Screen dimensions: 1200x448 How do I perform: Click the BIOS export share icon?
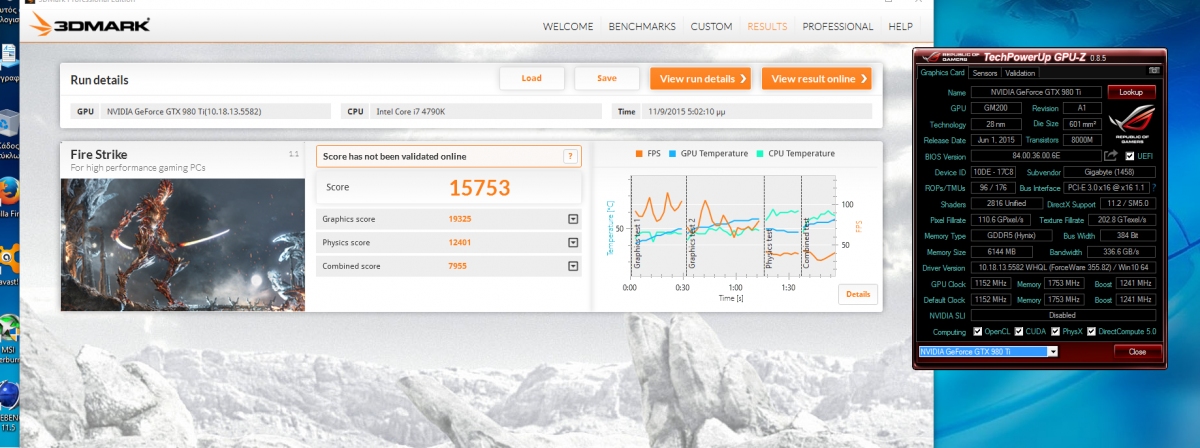1110,156
